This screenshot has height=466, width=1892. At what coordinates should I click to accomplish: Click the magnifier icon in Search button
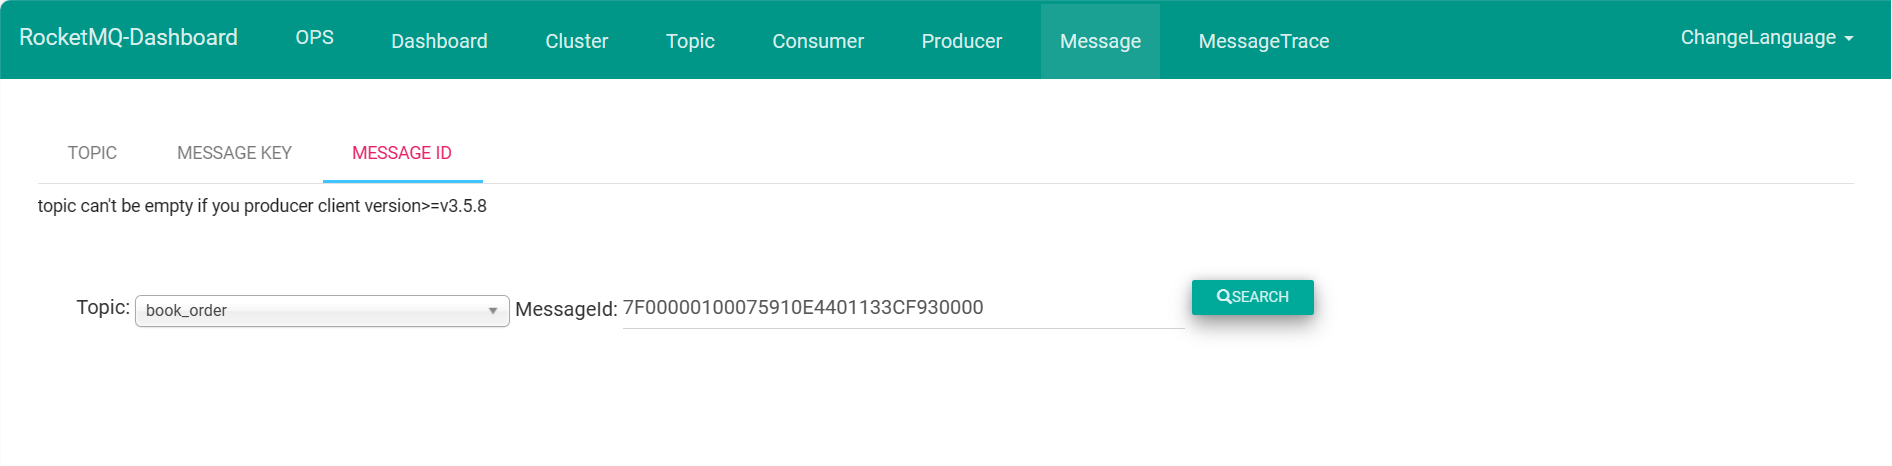coord(1223,297)
